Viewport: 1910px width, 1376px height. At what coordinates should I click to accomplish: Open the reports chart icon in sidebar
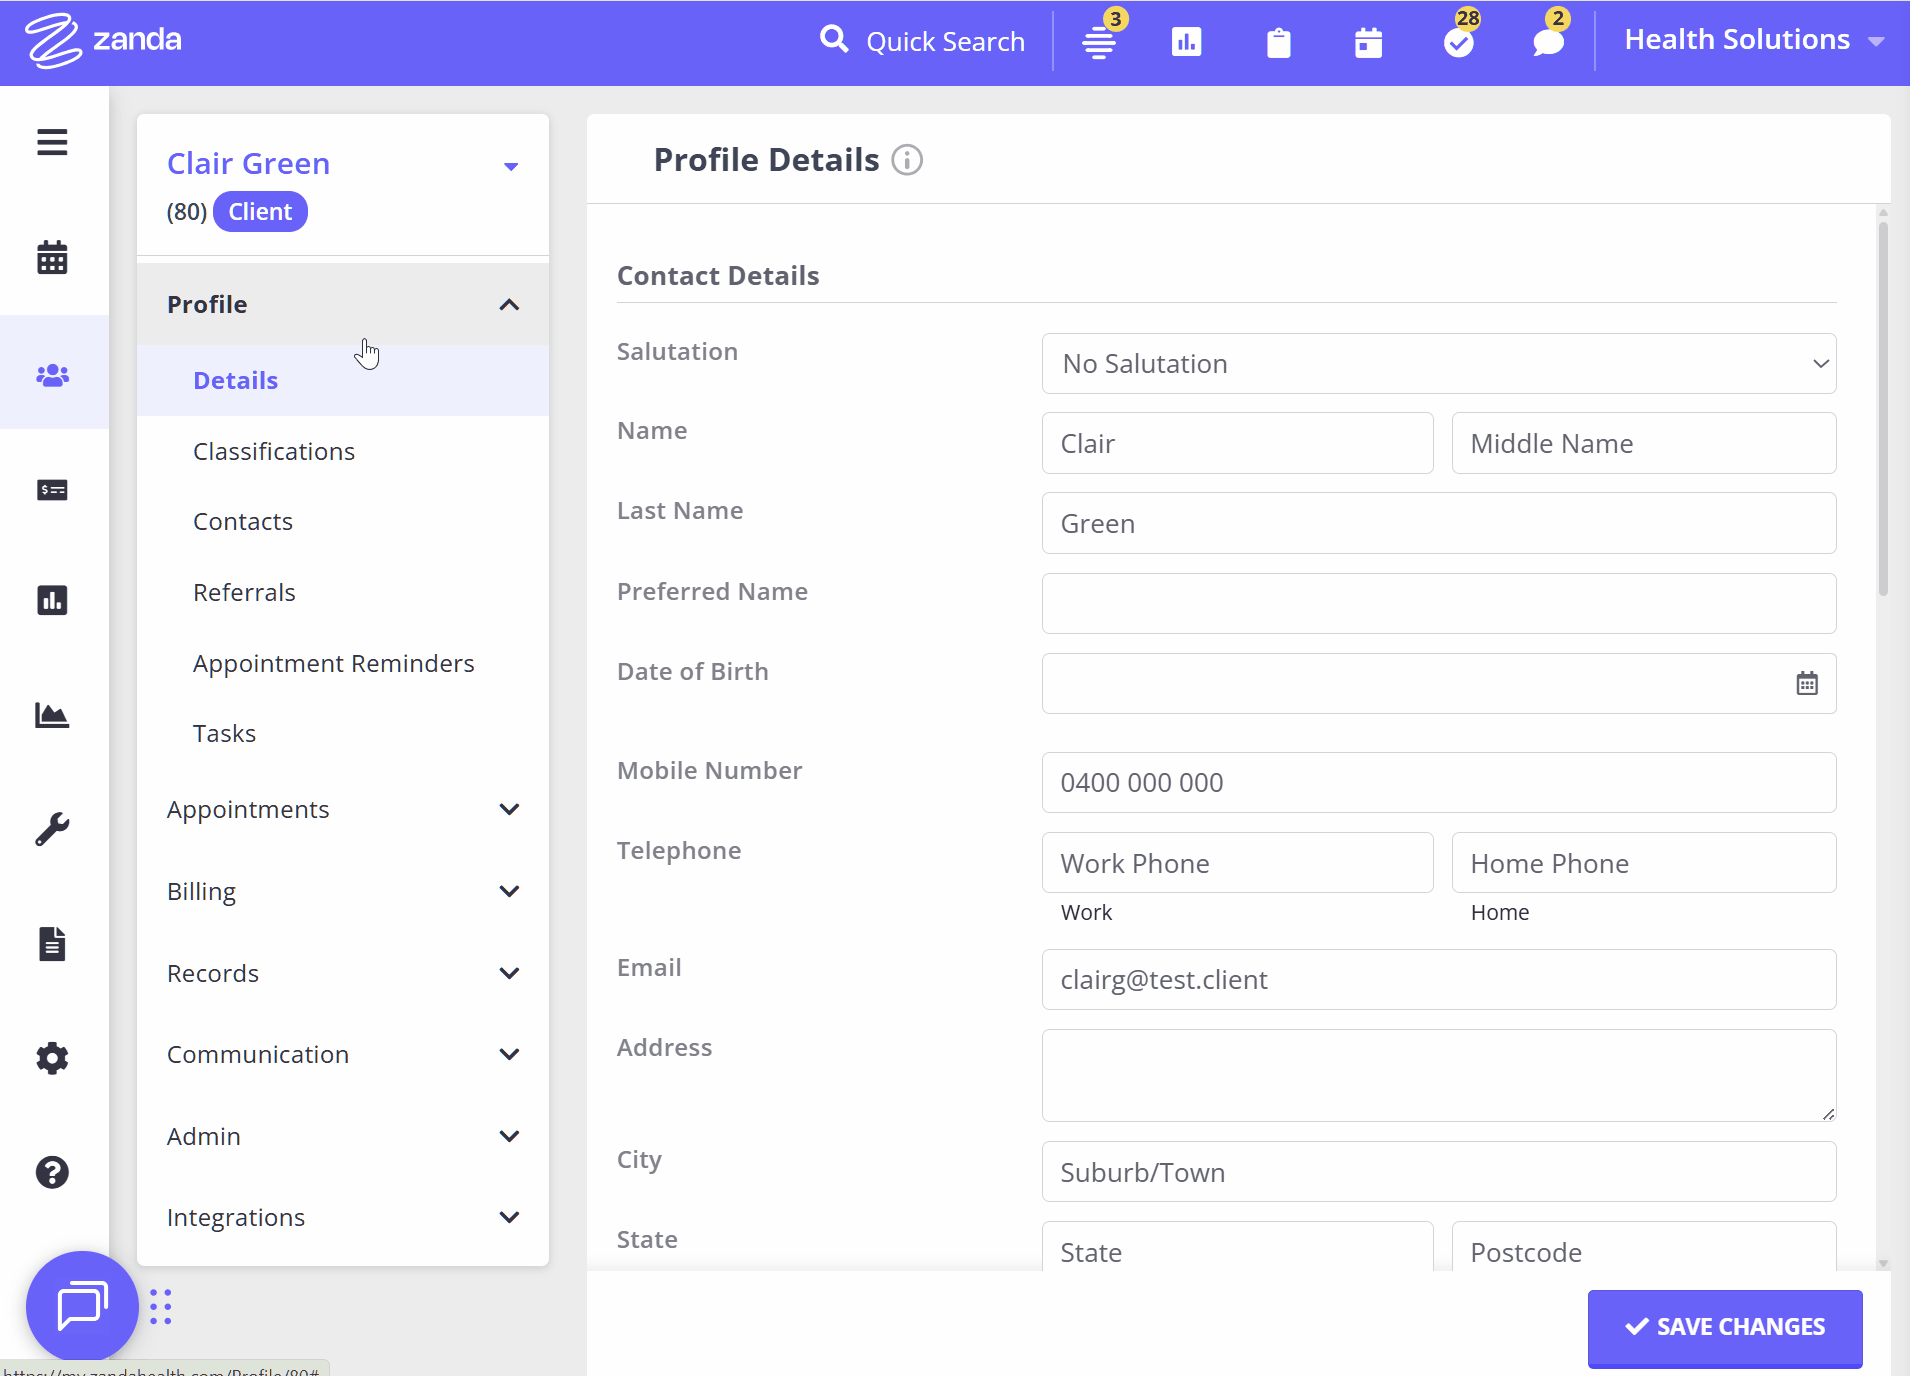click(52, 600)
